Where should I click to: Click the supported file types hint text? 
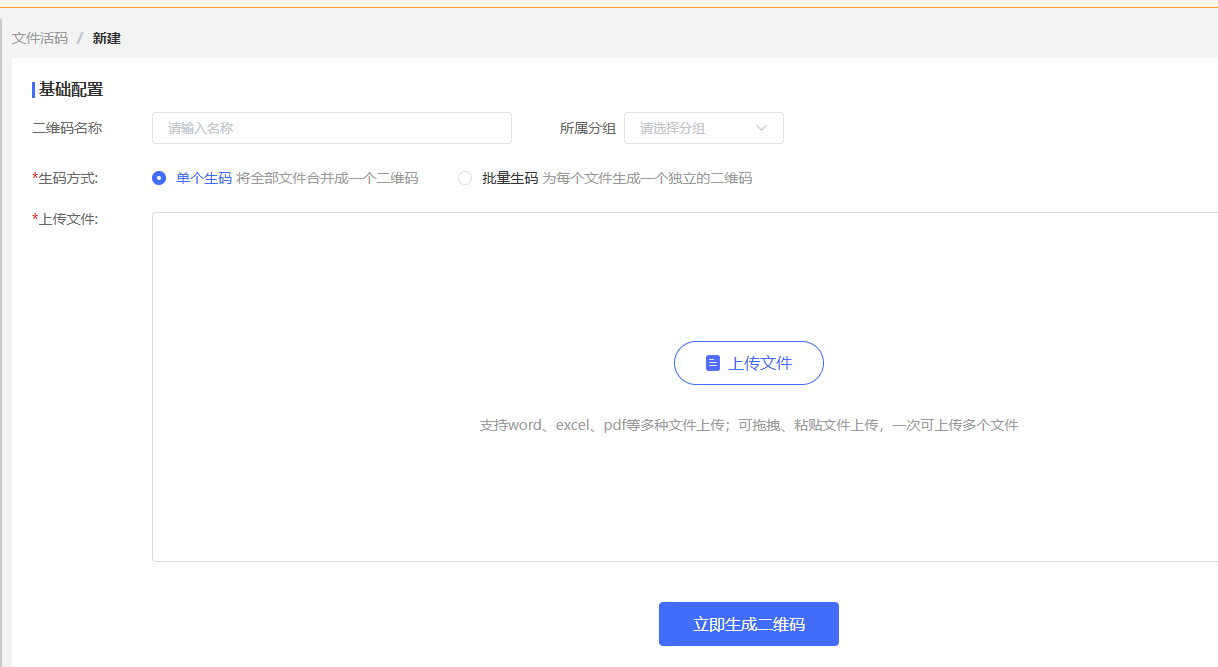749,425
